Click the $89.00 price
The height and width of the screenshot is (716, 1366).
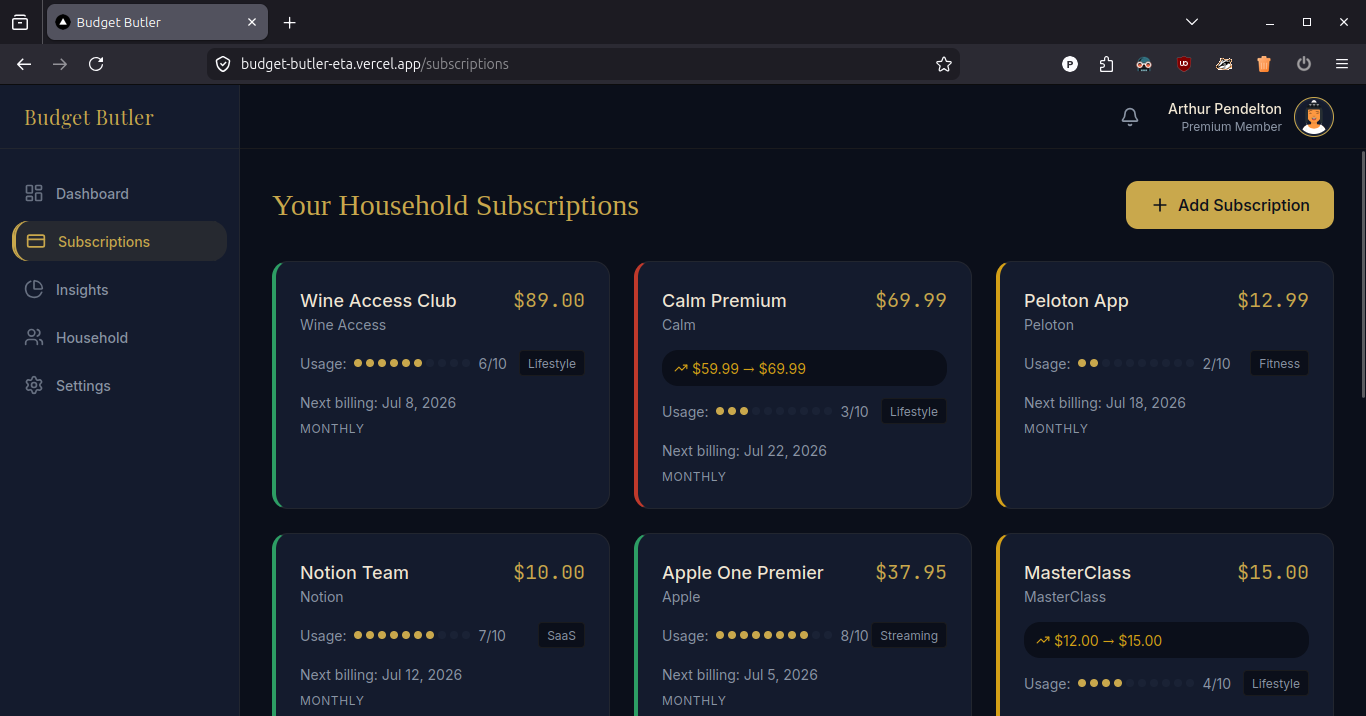coord(549,300)
